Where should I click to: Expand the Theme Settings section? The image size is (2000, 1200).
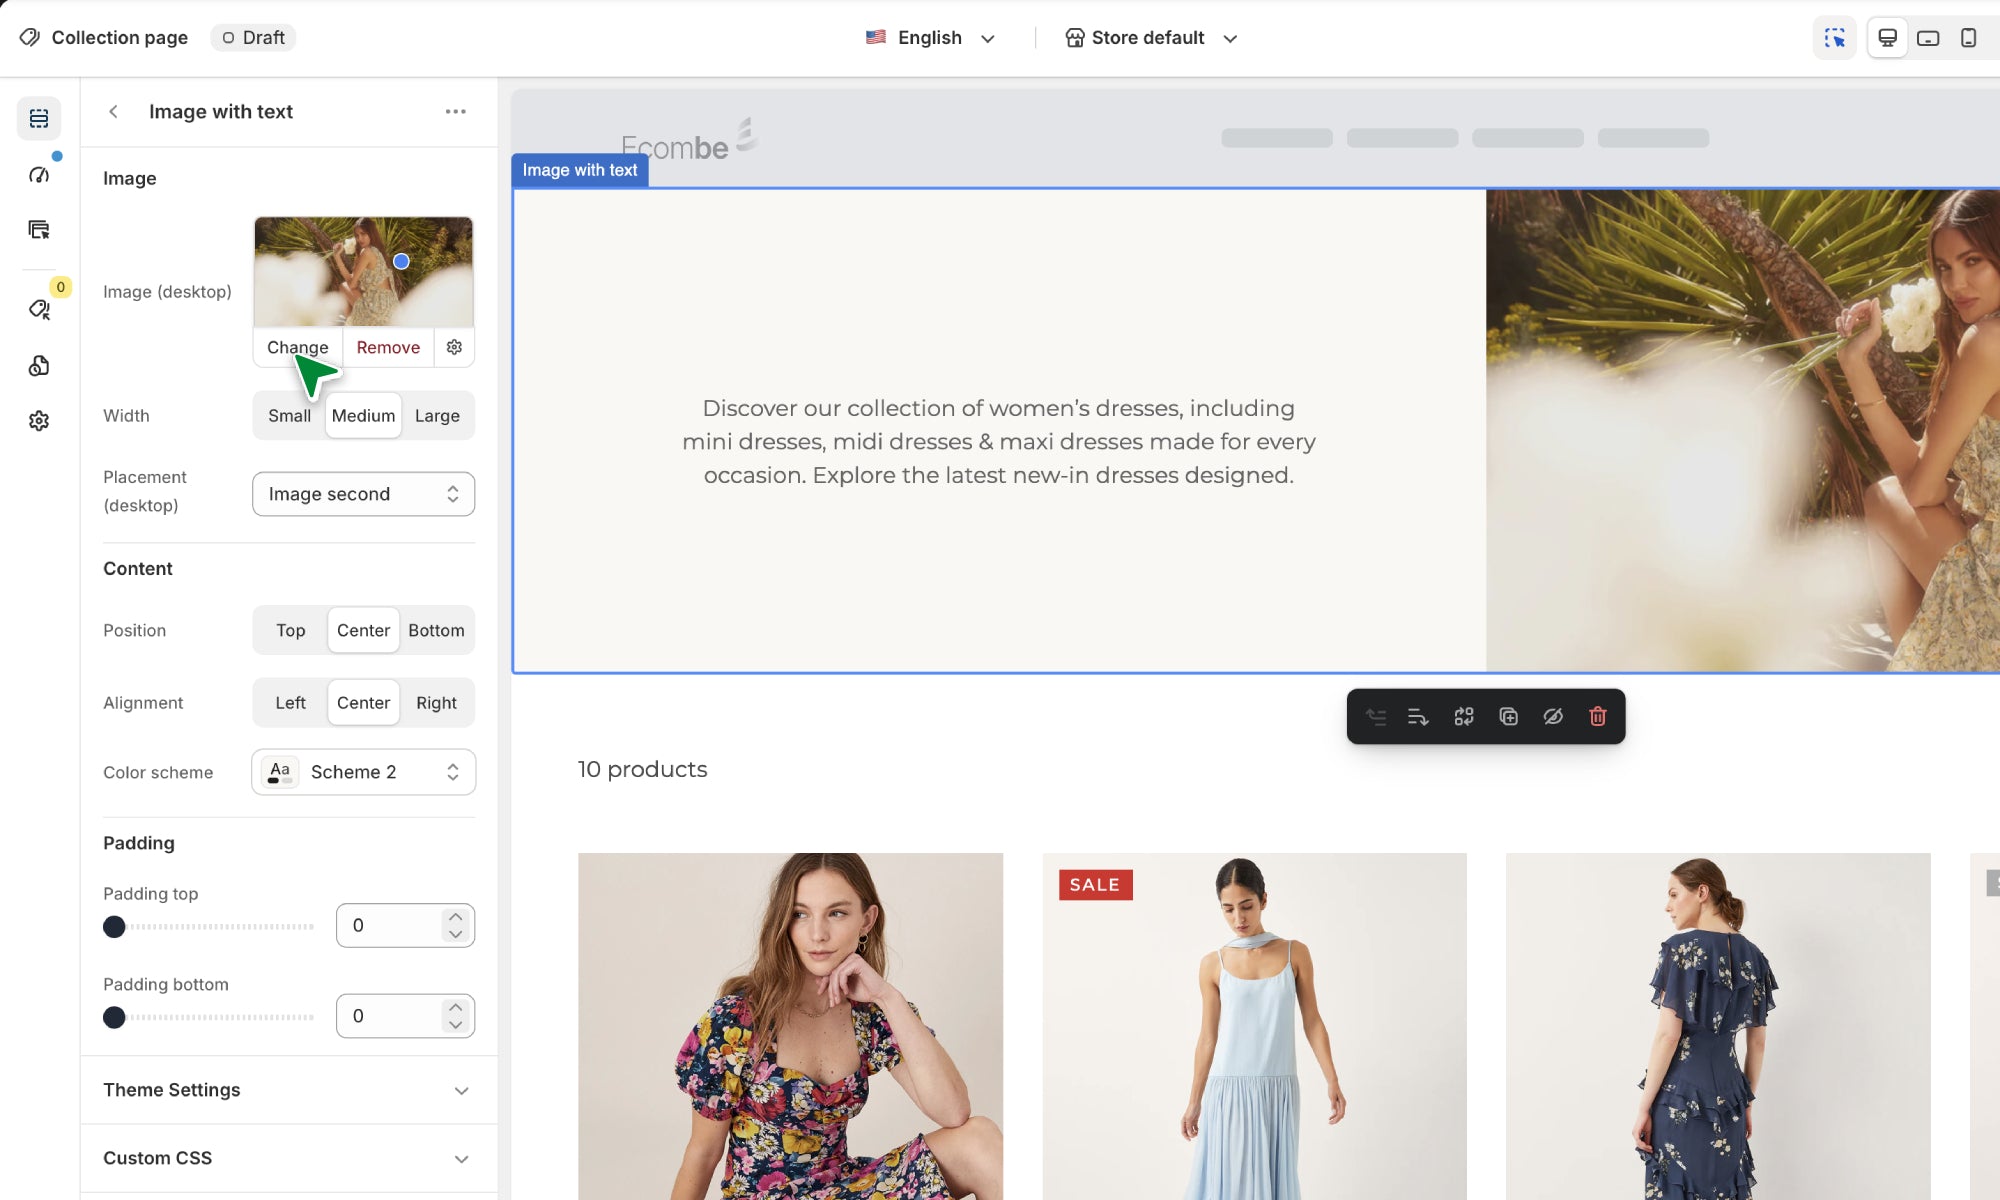coord(288,1090)
